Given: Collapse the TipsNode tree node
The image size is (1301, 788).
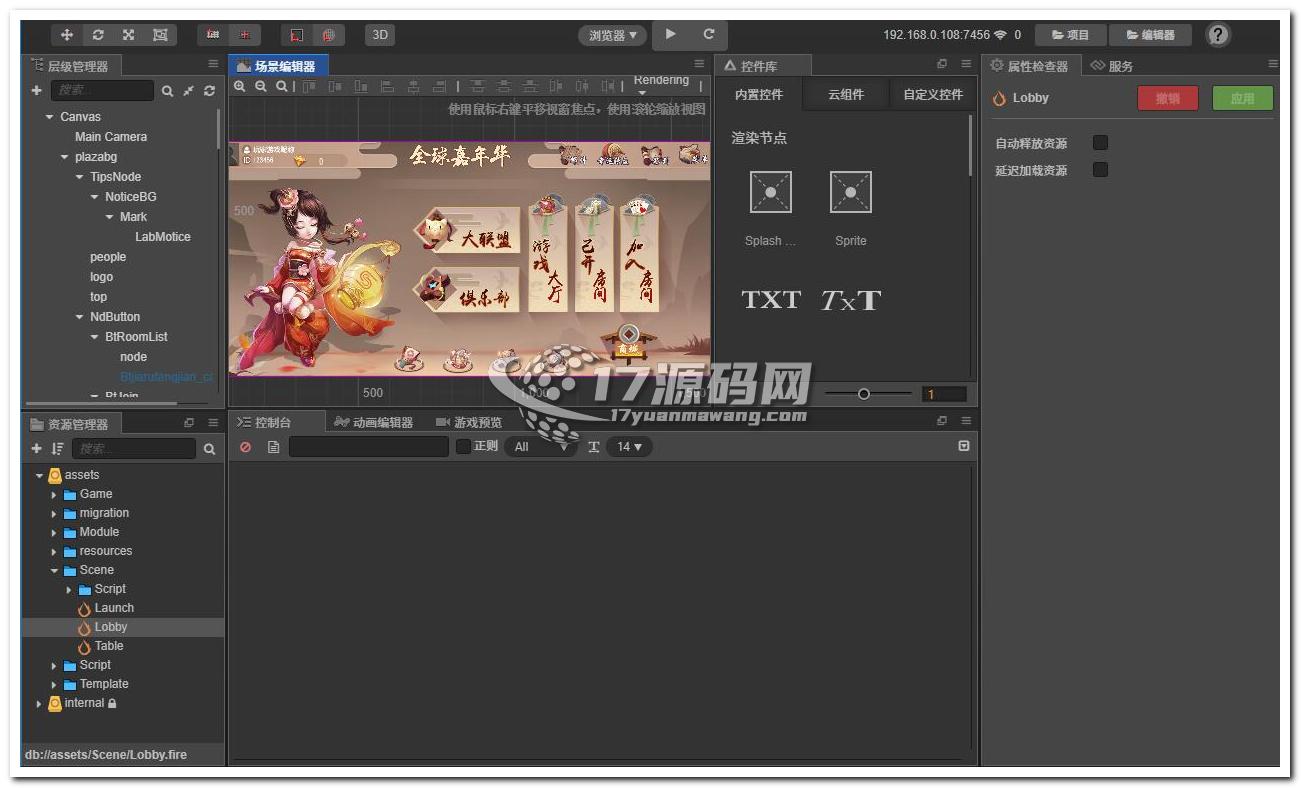Looking at the screenshot, I should 80,177.
